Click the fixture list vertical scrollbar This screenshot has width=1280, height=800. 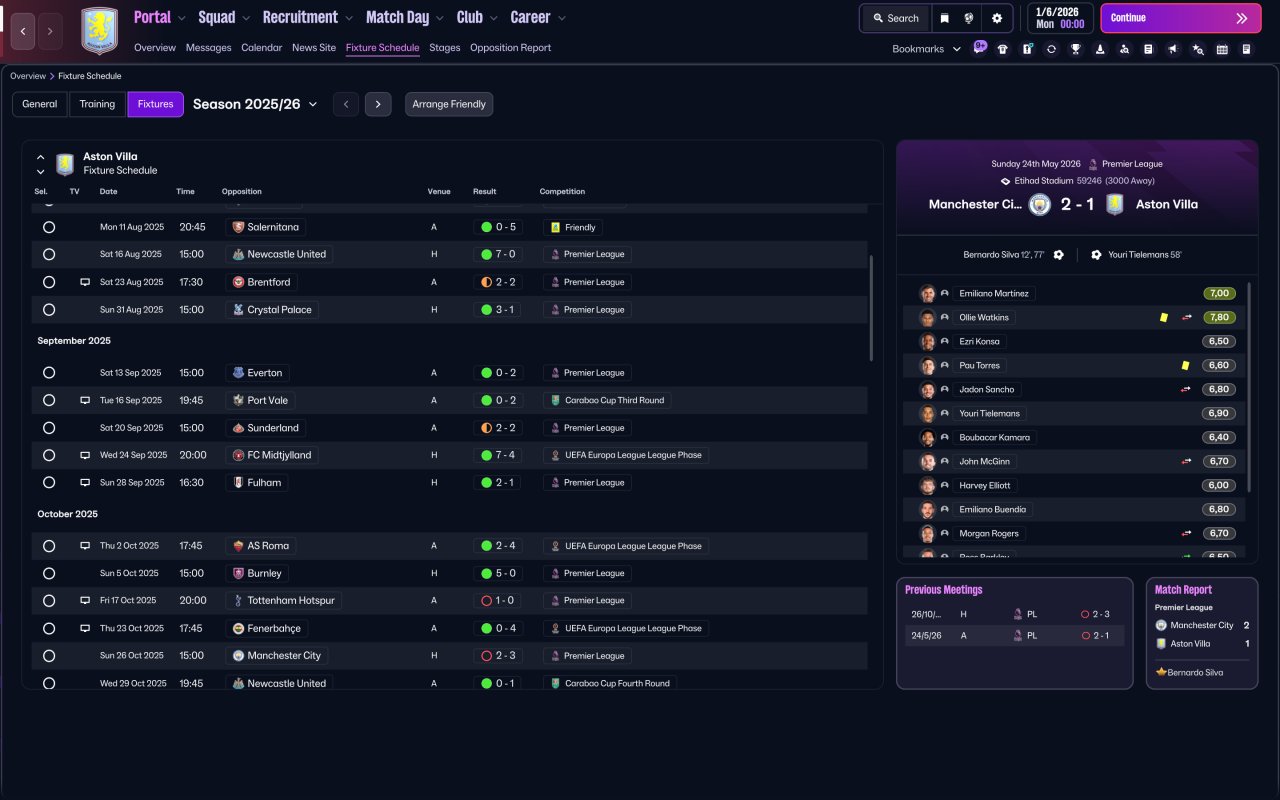871,308
